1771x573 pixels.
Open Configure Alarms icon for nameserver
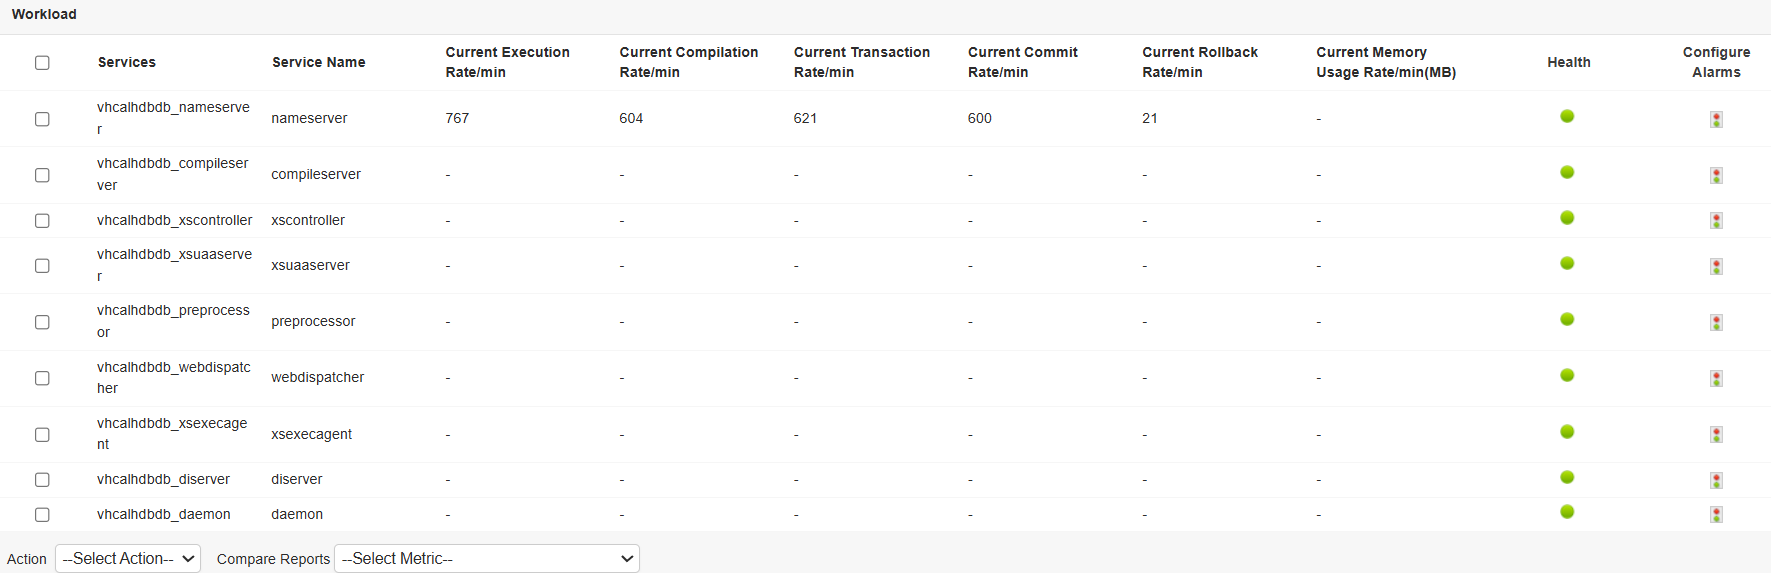pos(1716,119)
